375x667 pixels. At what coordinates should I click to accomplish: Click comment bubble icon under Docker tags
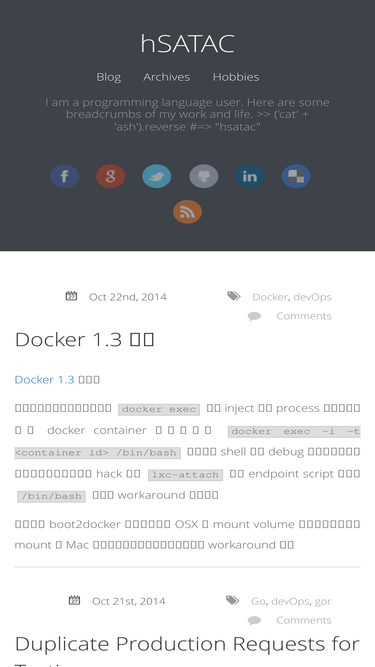tap(254, 316)
